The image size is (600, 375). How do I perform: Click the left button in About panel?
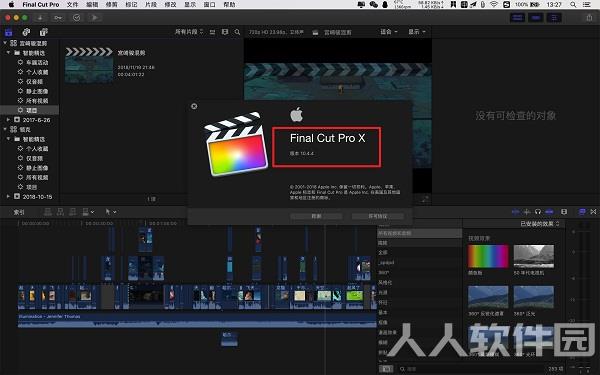coord(316,216)
